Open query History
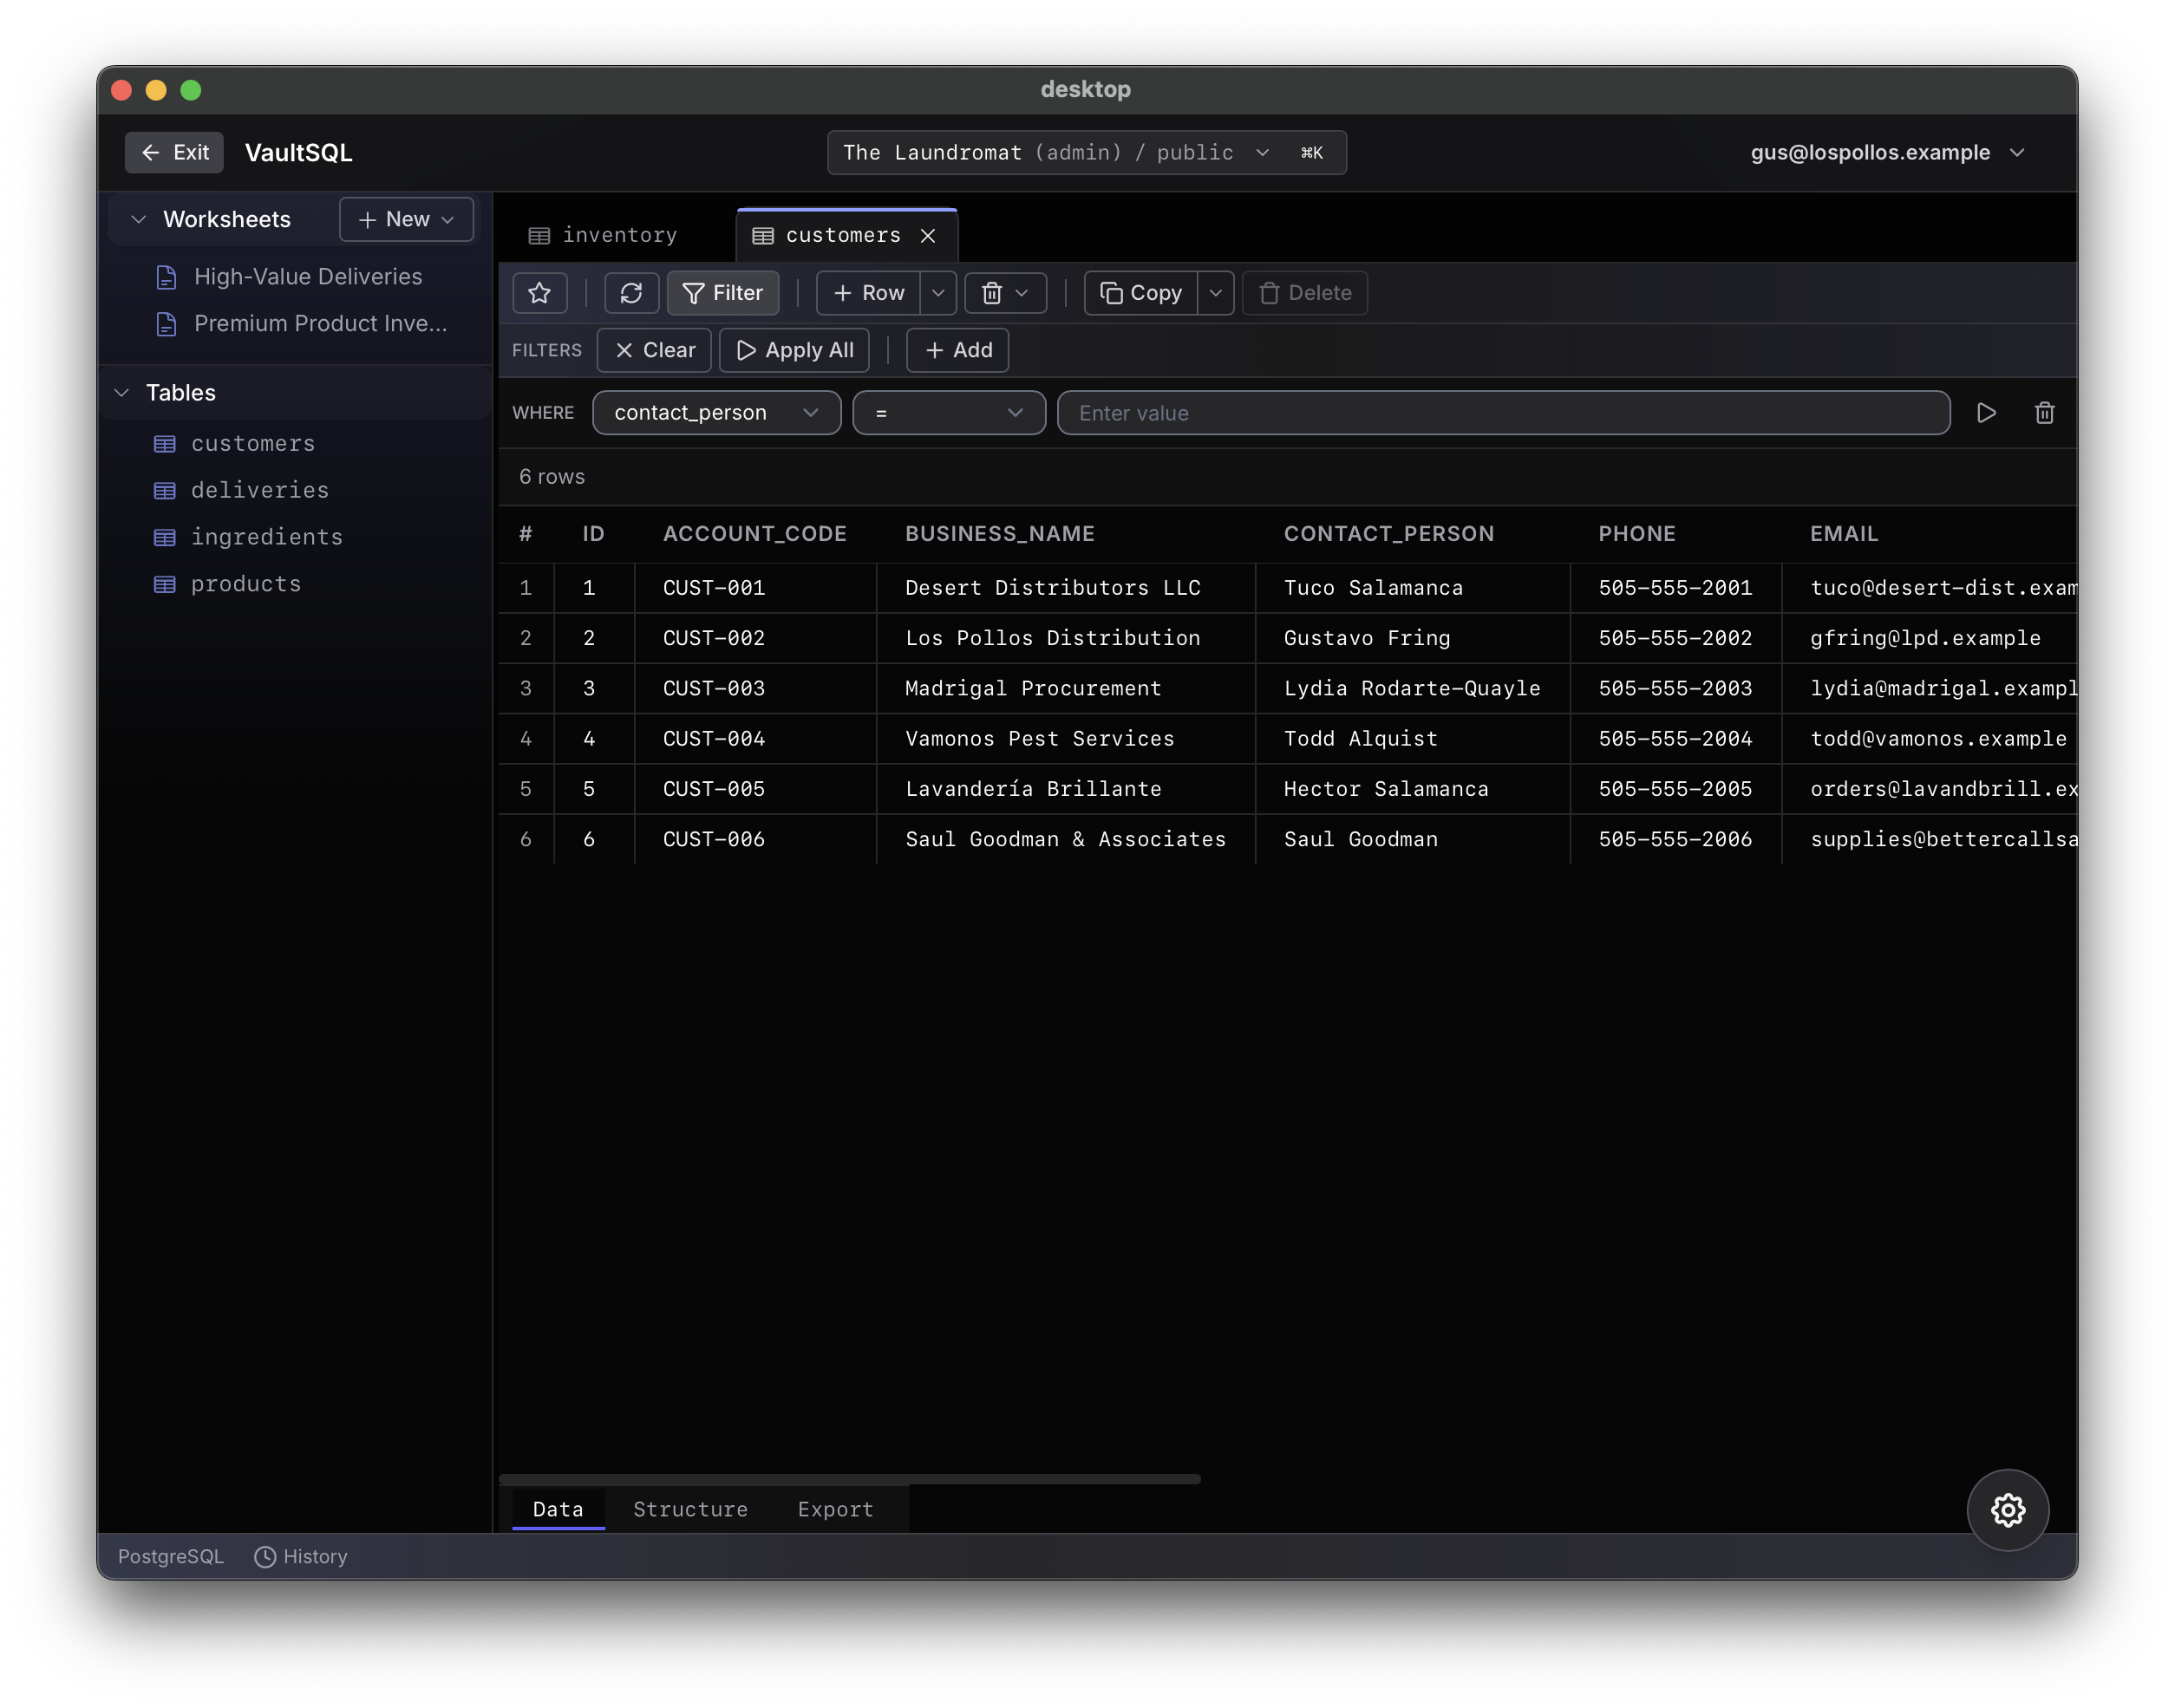The image size is (2175, 1708). [x=301, y=1556]
